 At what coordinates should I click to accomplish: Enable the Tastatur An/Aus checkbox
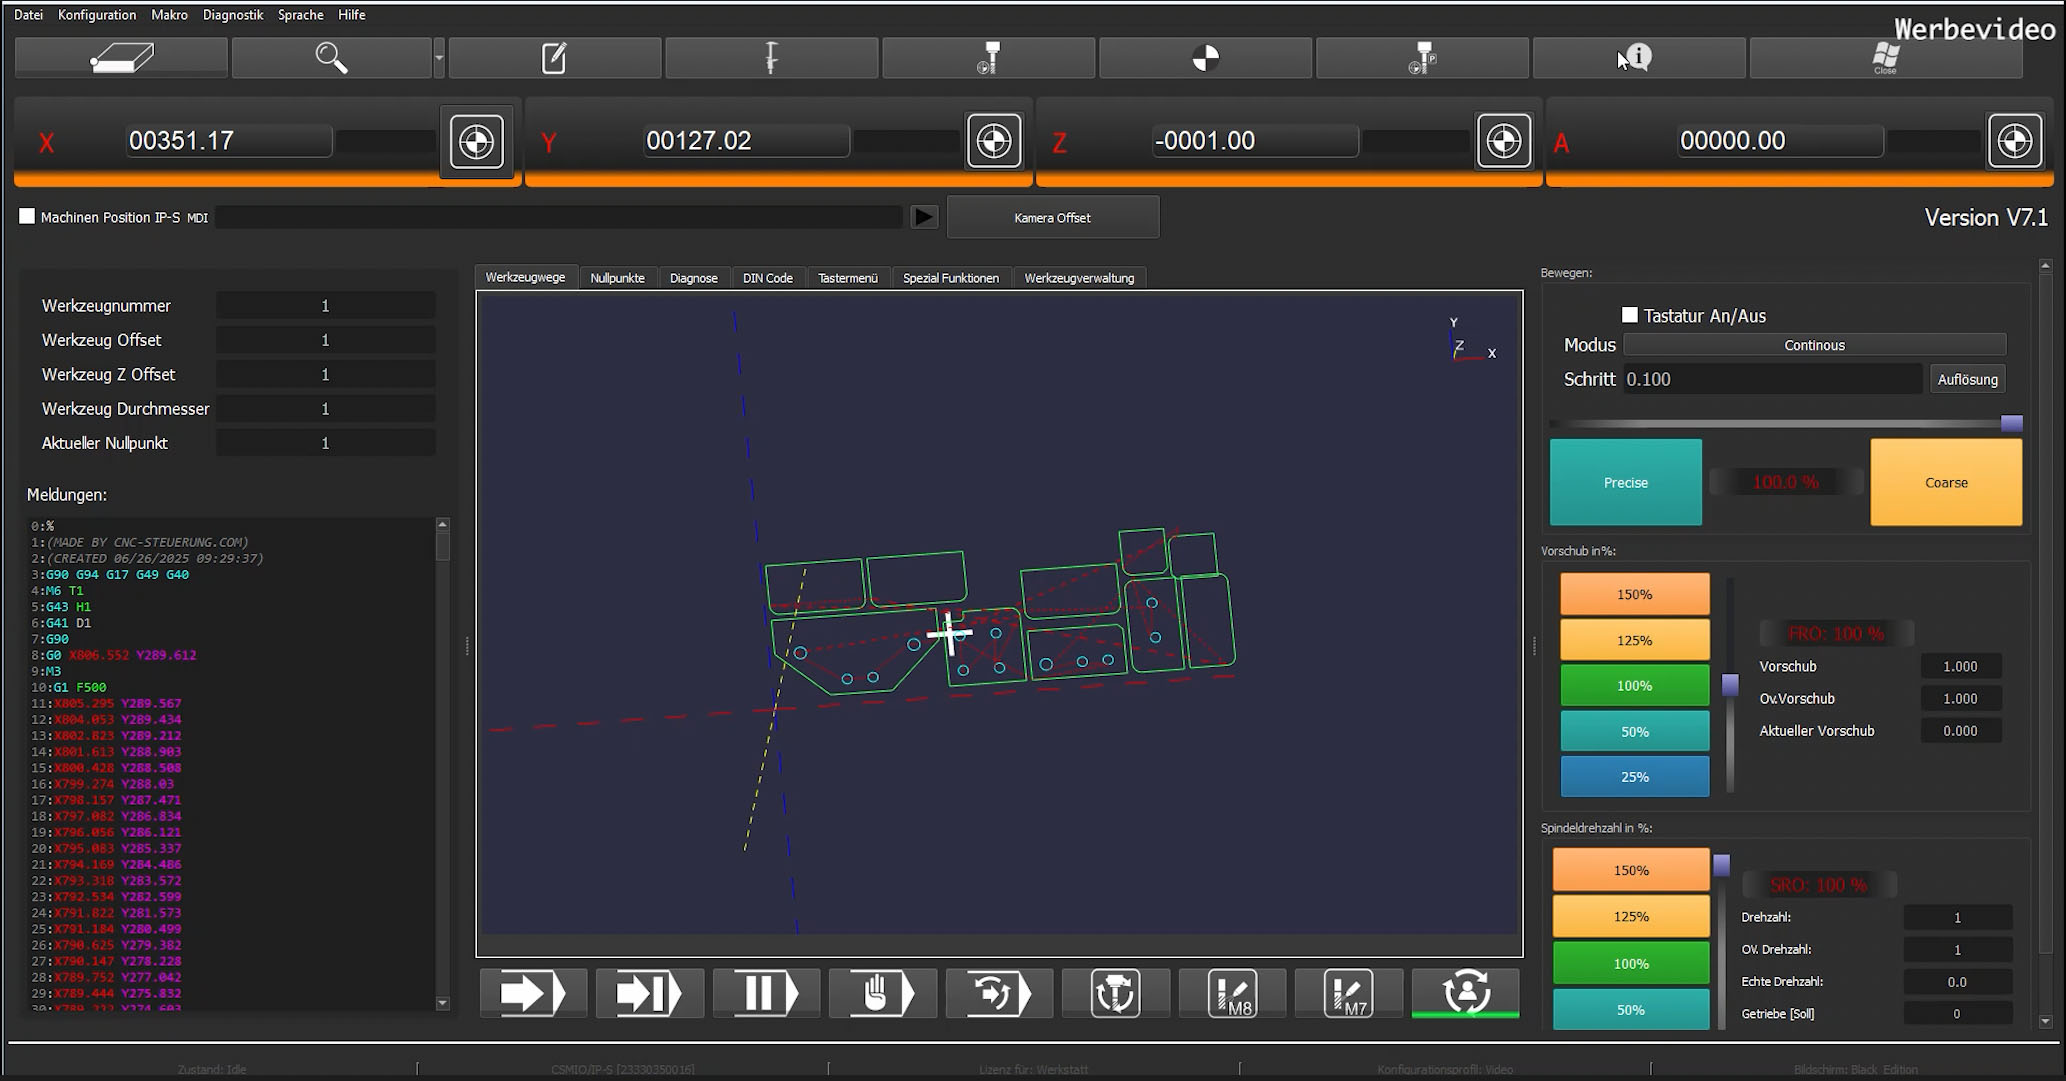[x=1629, y=314]
